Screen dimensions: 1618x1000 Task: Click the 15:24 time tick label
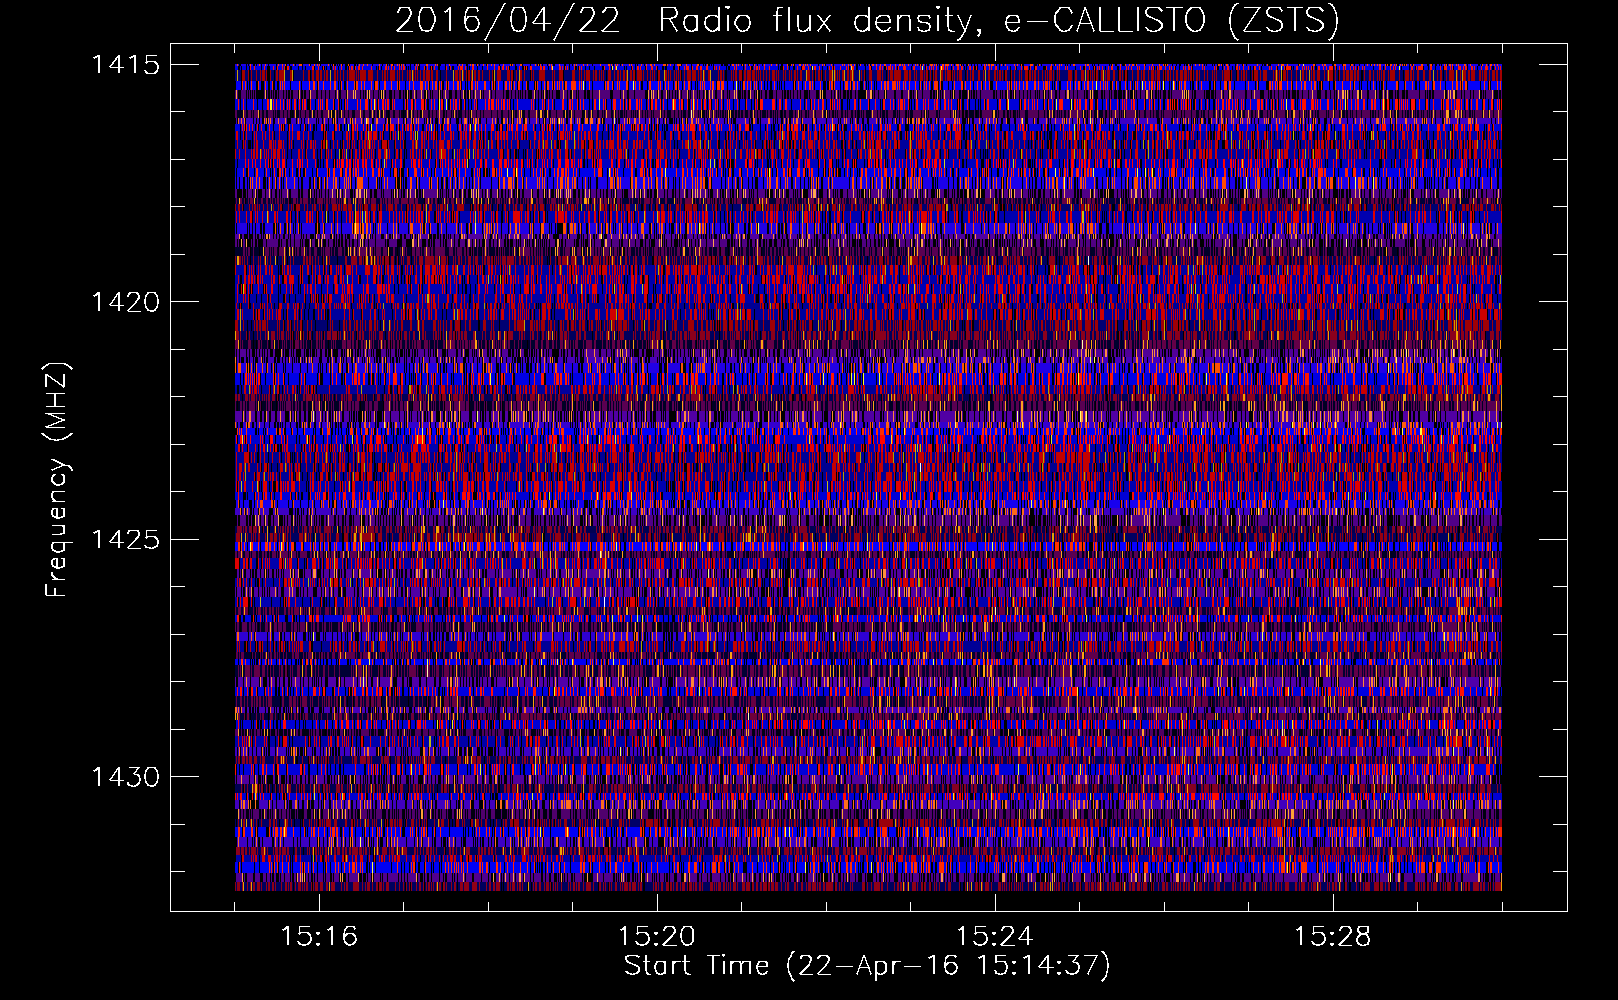pos(995,936)
